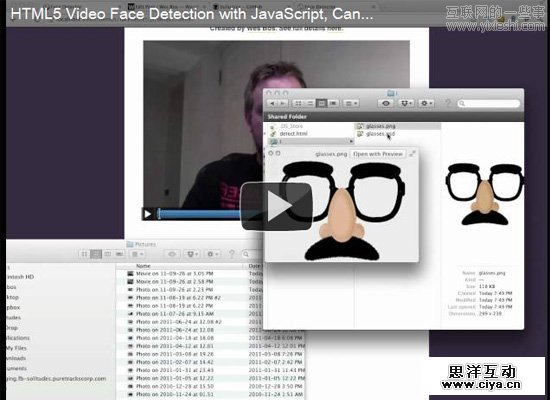Expand the selected folder's column arrow

351,141
